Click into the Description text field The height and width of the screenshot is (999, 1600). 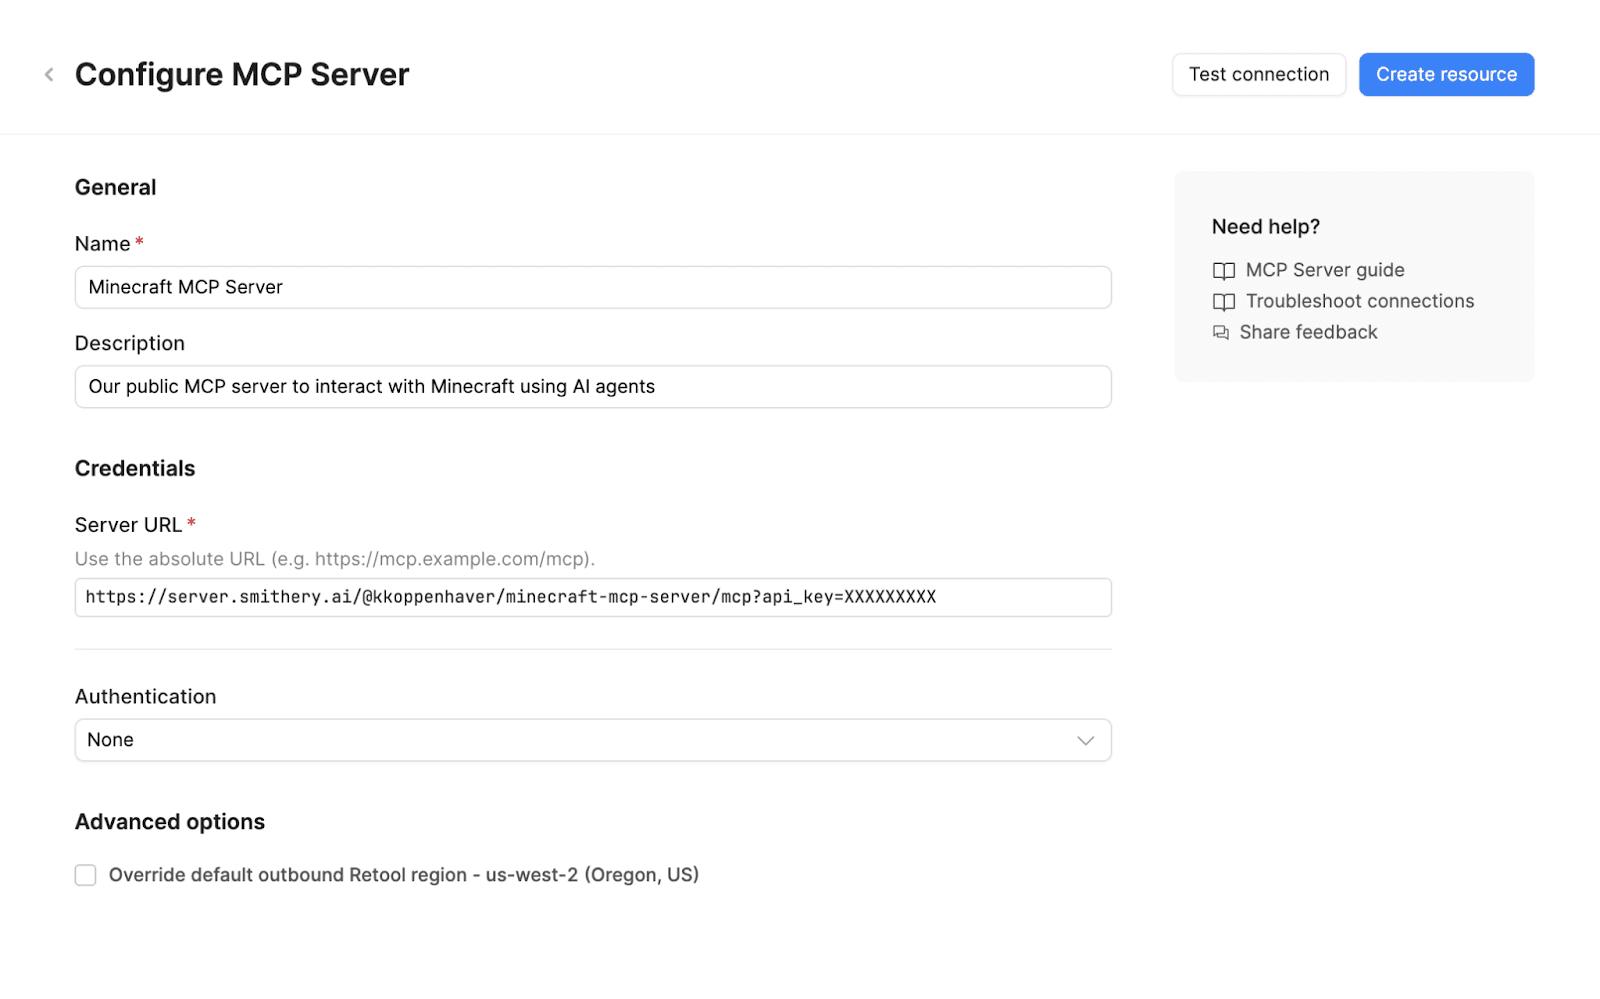[x=592, y=387]
